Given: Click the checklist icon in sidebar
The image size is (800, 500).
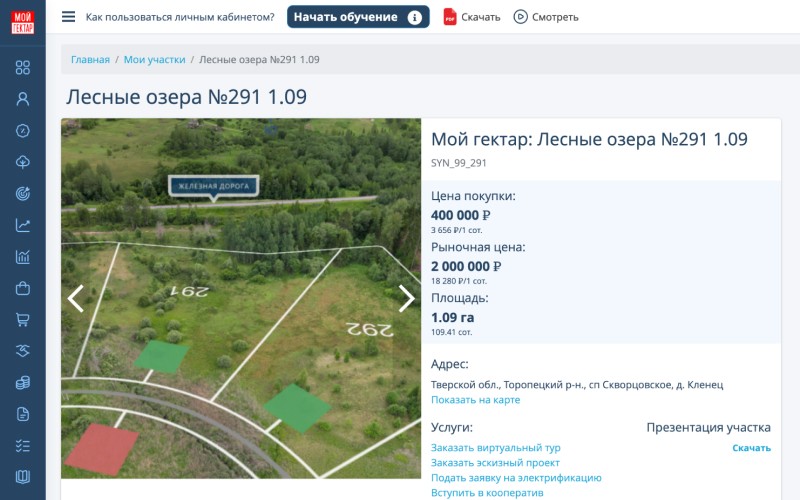Looking at the screenshot, I should coord(22,446).
